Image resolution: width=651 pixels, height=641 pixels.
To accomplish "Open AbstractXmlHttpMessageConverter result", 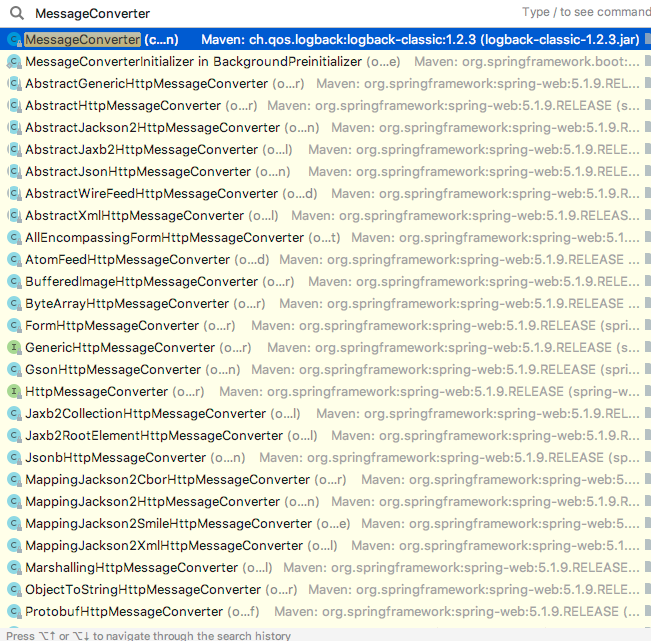I will pos(326,215).
